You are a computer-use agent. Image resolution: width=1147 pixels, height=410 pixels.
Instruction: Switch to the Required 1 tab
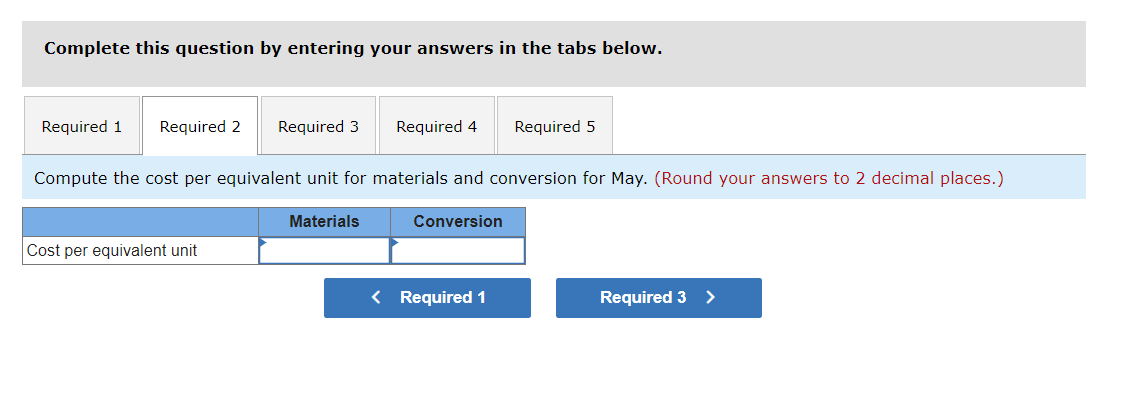click(82, 127)
